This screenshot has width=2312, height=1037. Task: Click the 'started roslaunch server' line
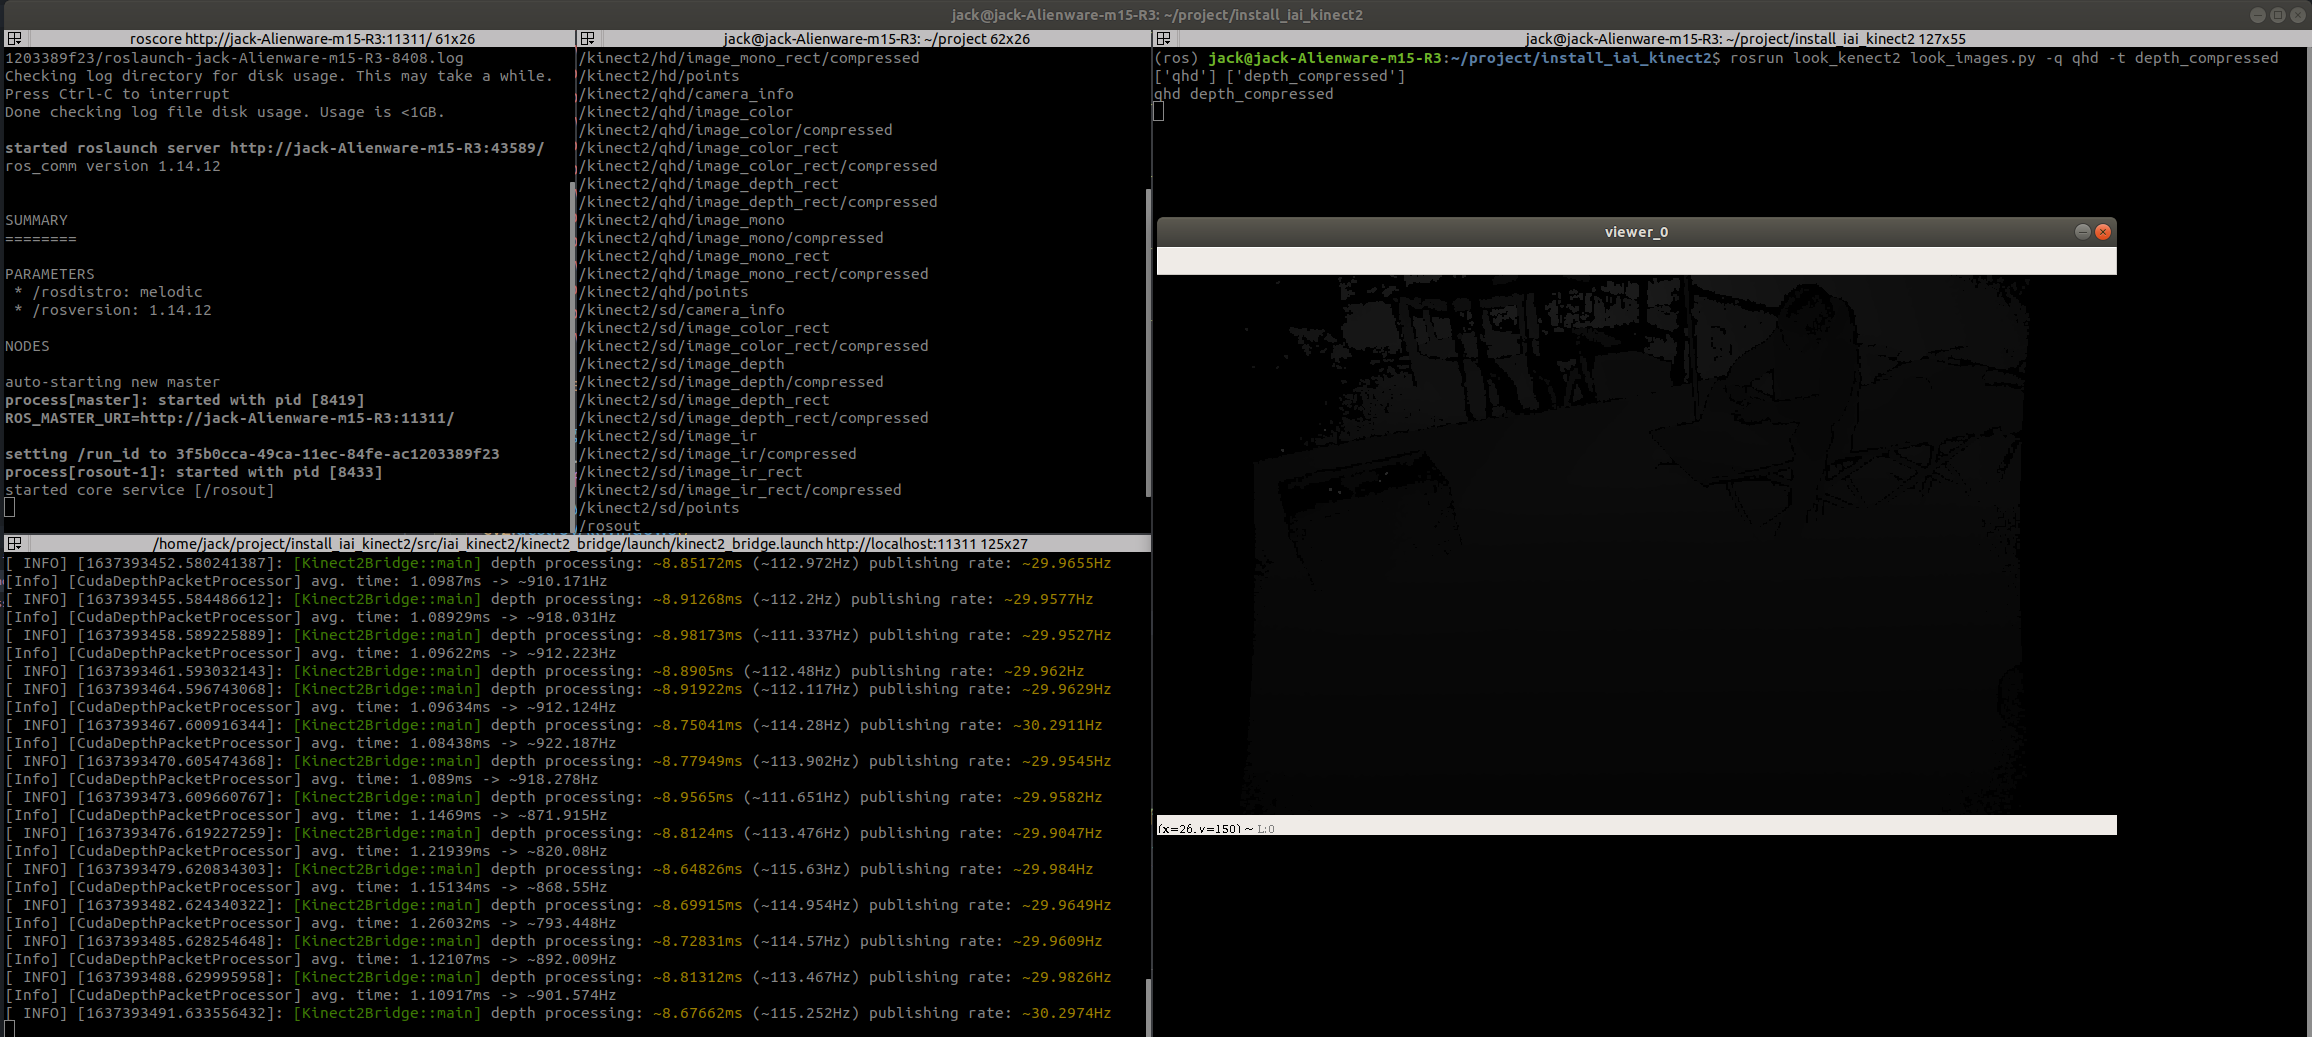point(275,148)
